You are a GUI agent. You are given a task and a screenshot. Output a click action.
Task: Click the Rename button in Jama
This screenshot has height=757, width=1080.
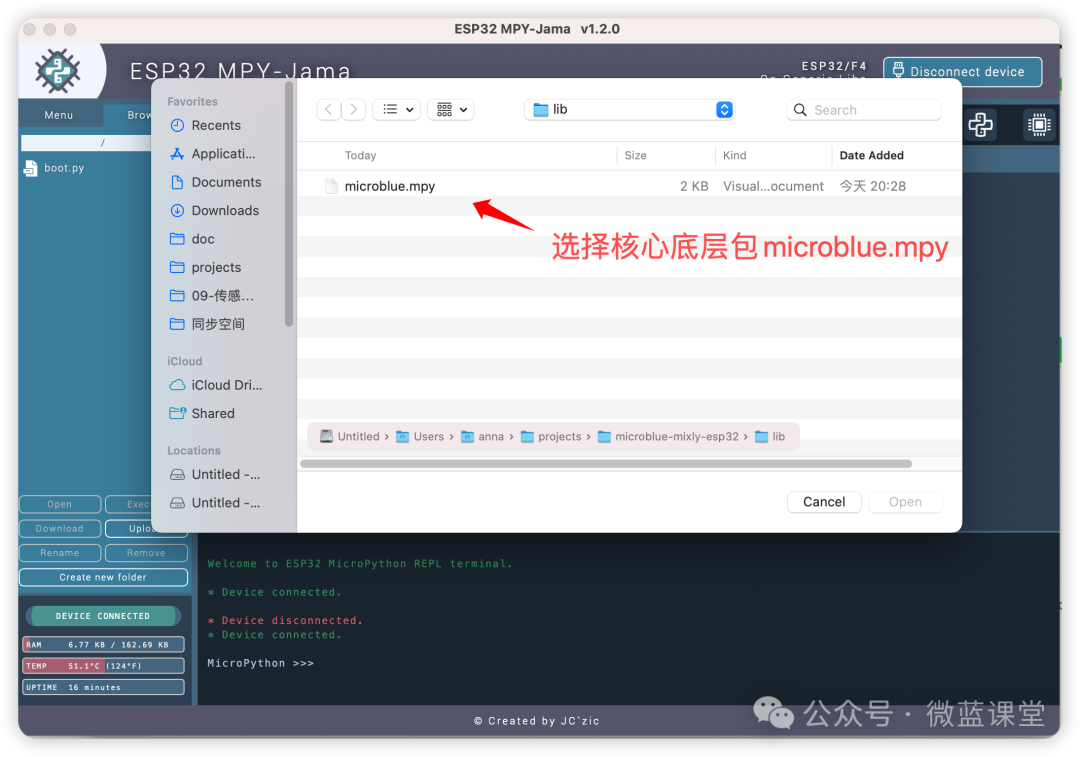coord(60,553)
